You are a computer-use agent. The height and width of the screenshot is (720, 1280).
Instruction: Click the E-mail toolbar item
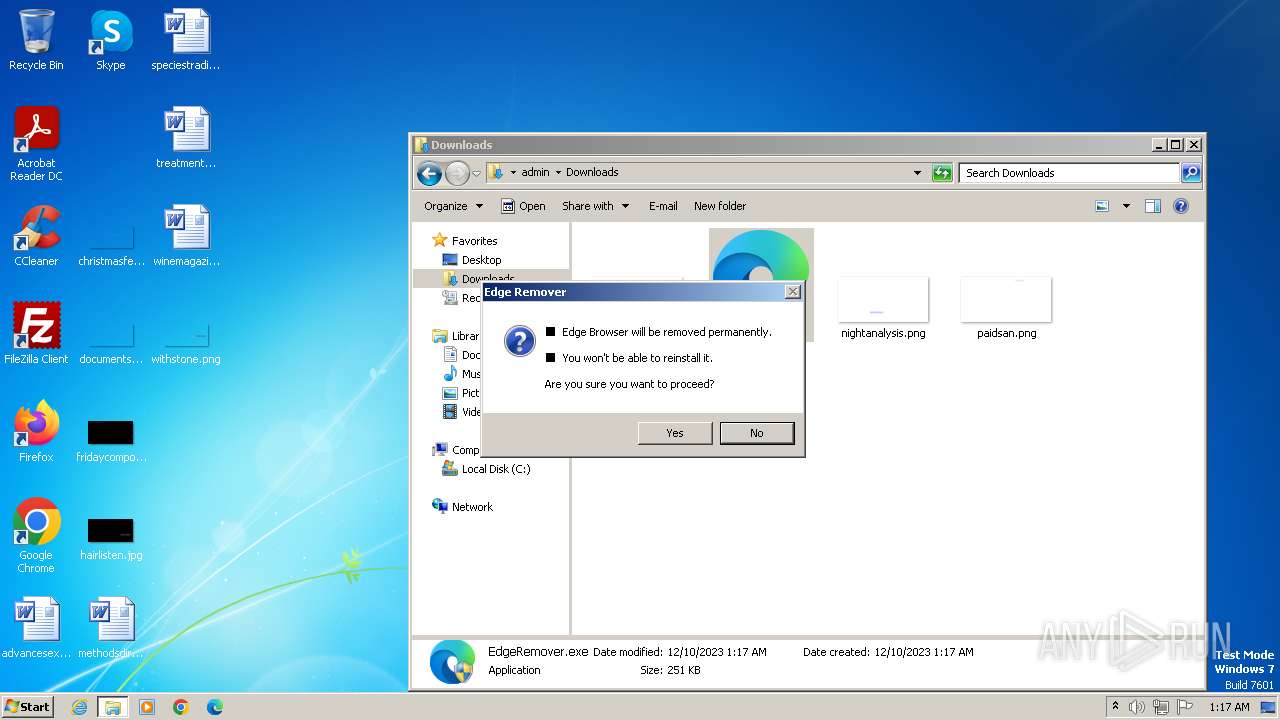pyautogui.click(x=663, y=206)
